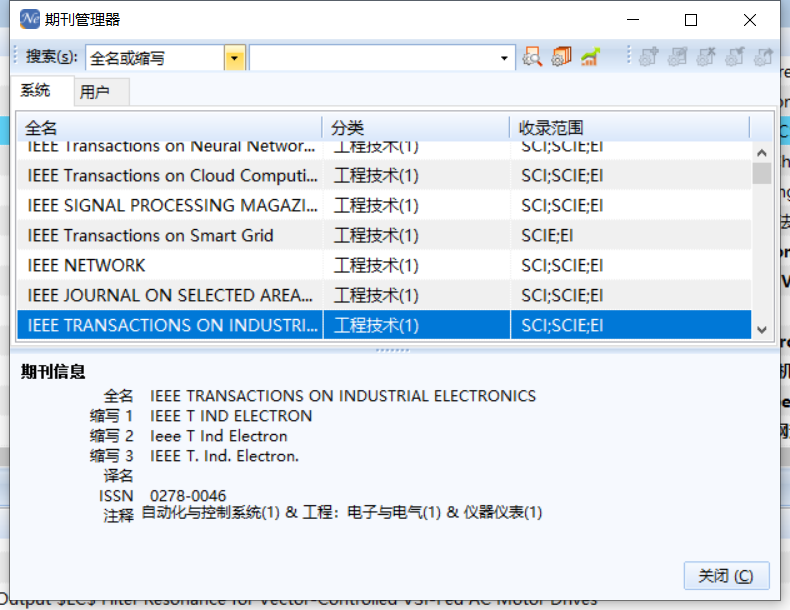Maximize the 期刊管理器 window
This screenshot has width=790, height=610.
pyautogui.click(x=691, y=20)
